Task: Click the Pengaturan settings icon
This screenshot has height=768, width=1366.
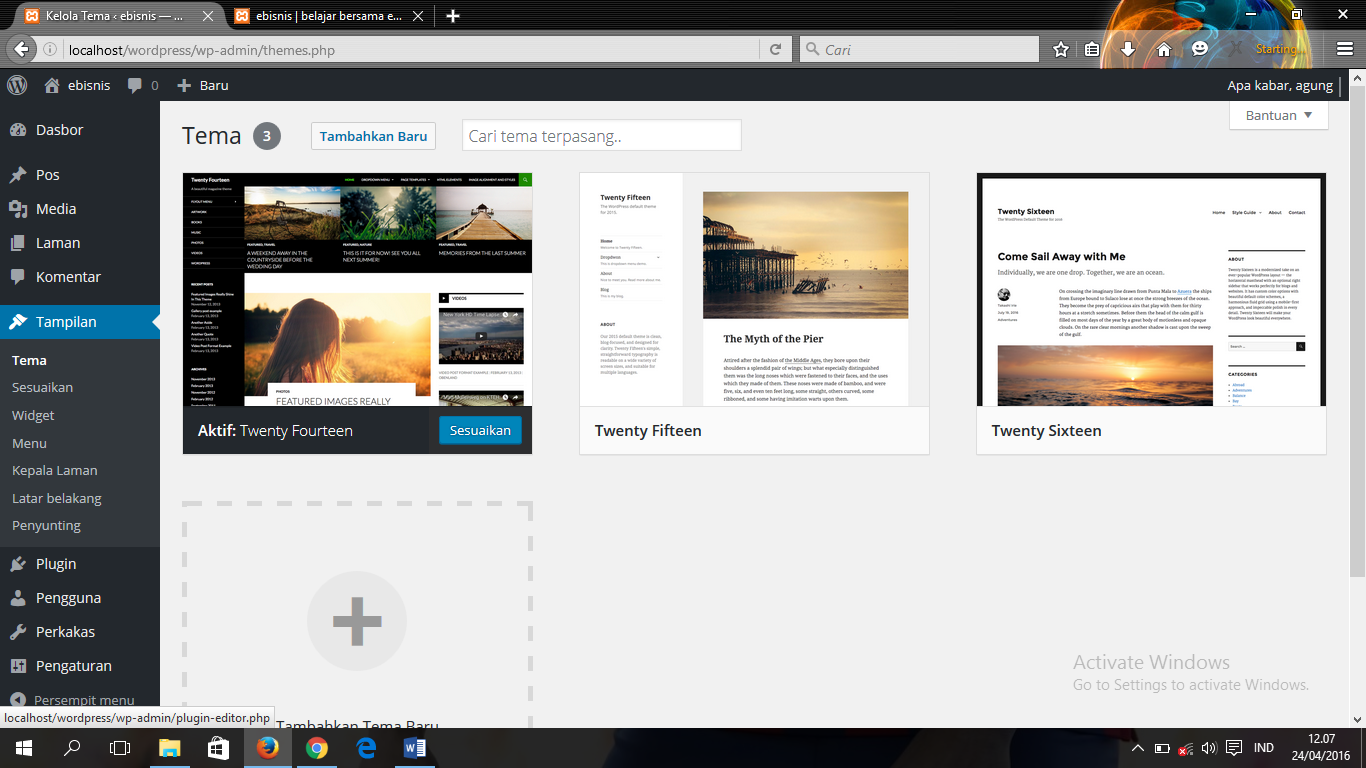Action: click(x=18, y=666)
